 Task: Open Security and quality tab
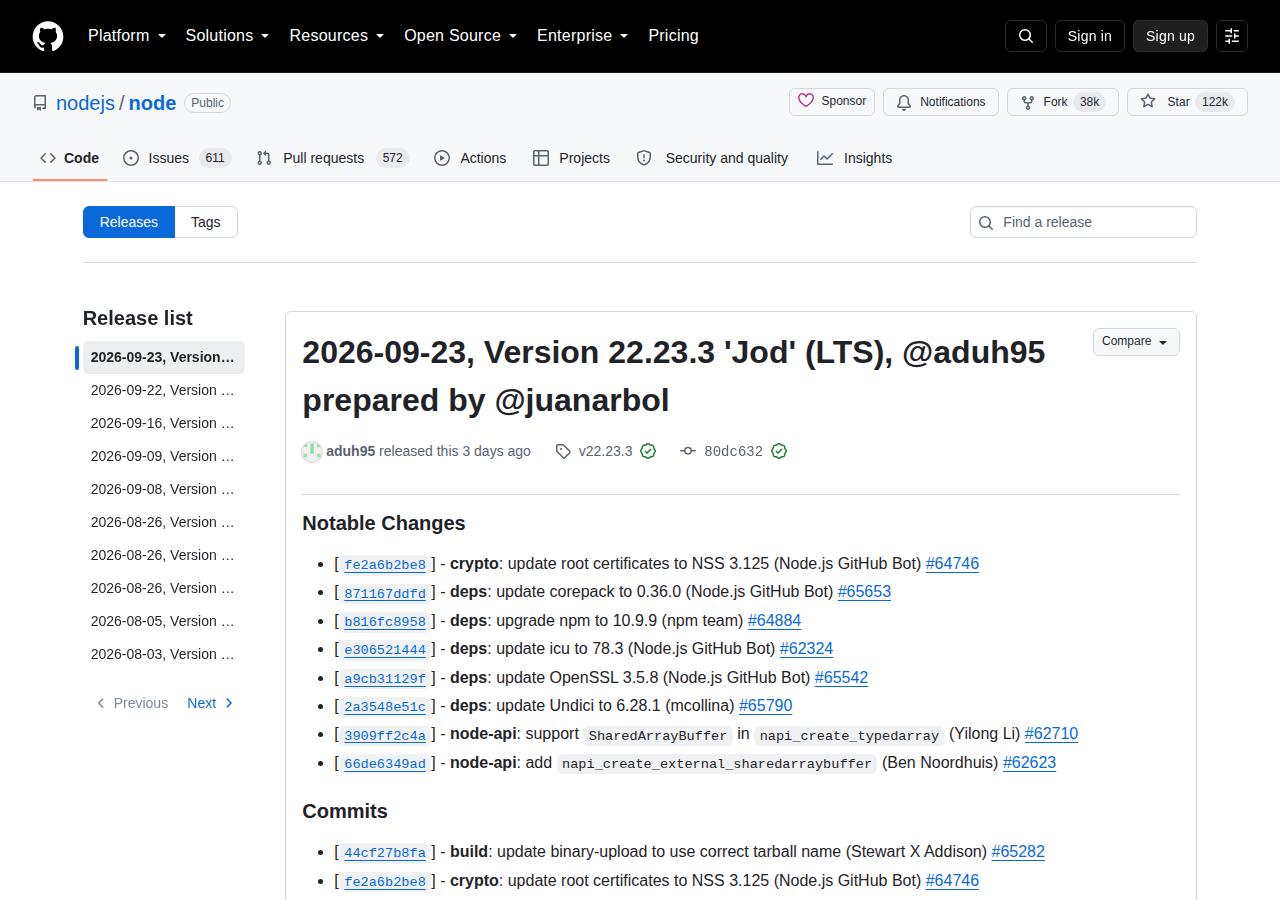pyautogui.click(x=712, y=158)
